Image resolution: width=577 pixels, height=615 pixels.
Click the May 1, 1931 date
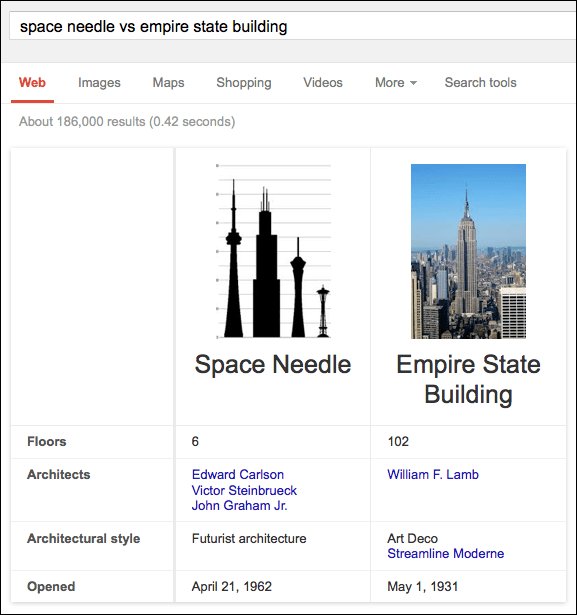422,587
